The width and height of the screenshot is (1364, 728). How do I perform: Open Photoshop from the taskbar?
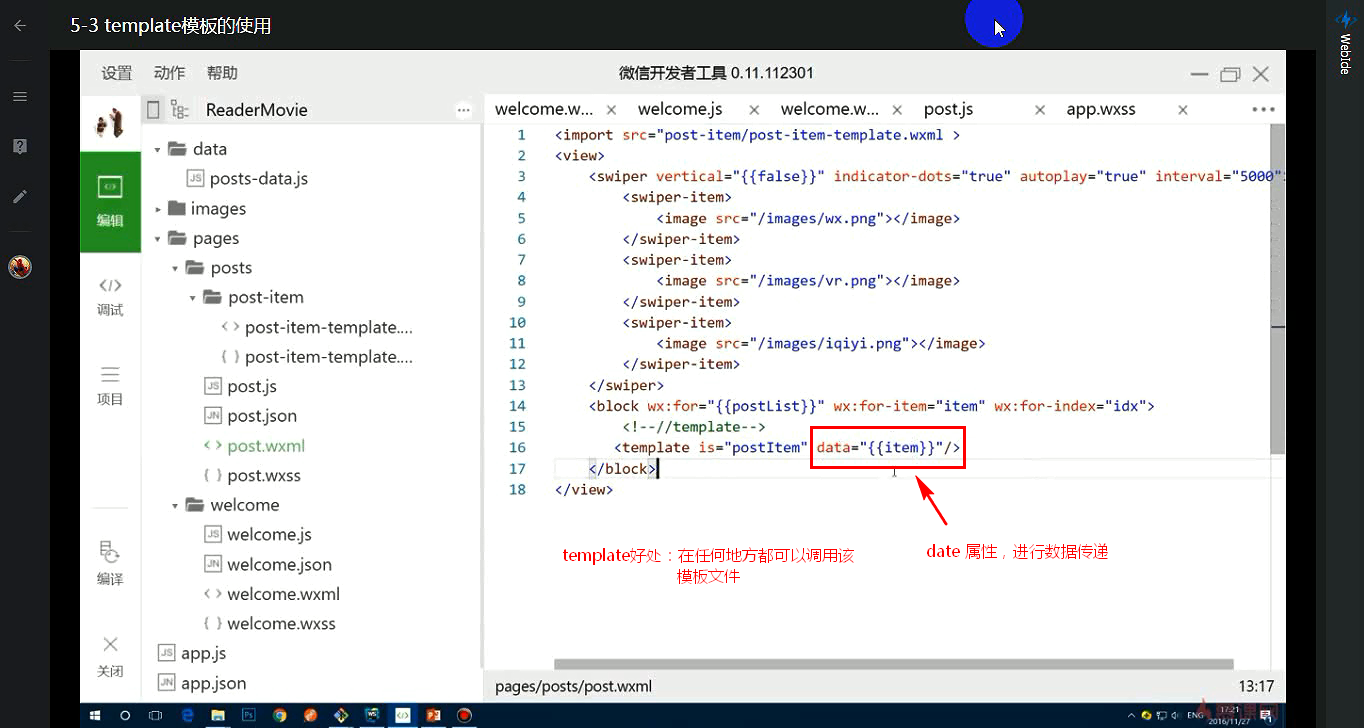(249, 716)
